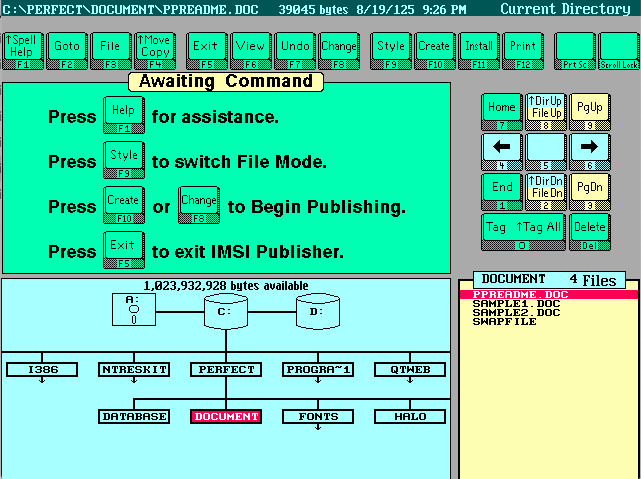Click the Current Directory label
Viewport: 641px width, 479px height.
565,9
